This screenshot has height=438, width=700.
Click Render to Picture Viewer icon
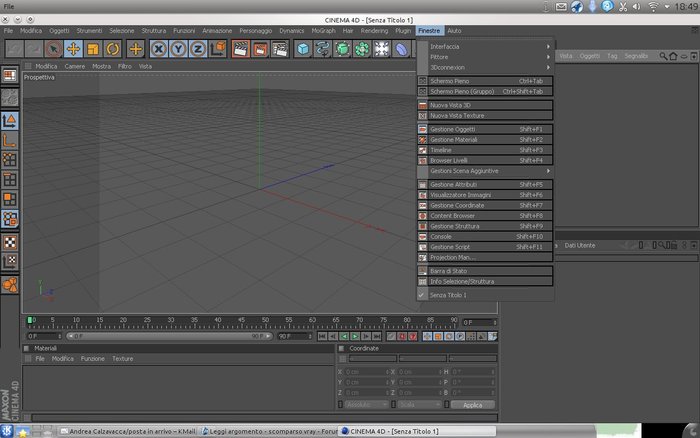(x=260, y=49)
